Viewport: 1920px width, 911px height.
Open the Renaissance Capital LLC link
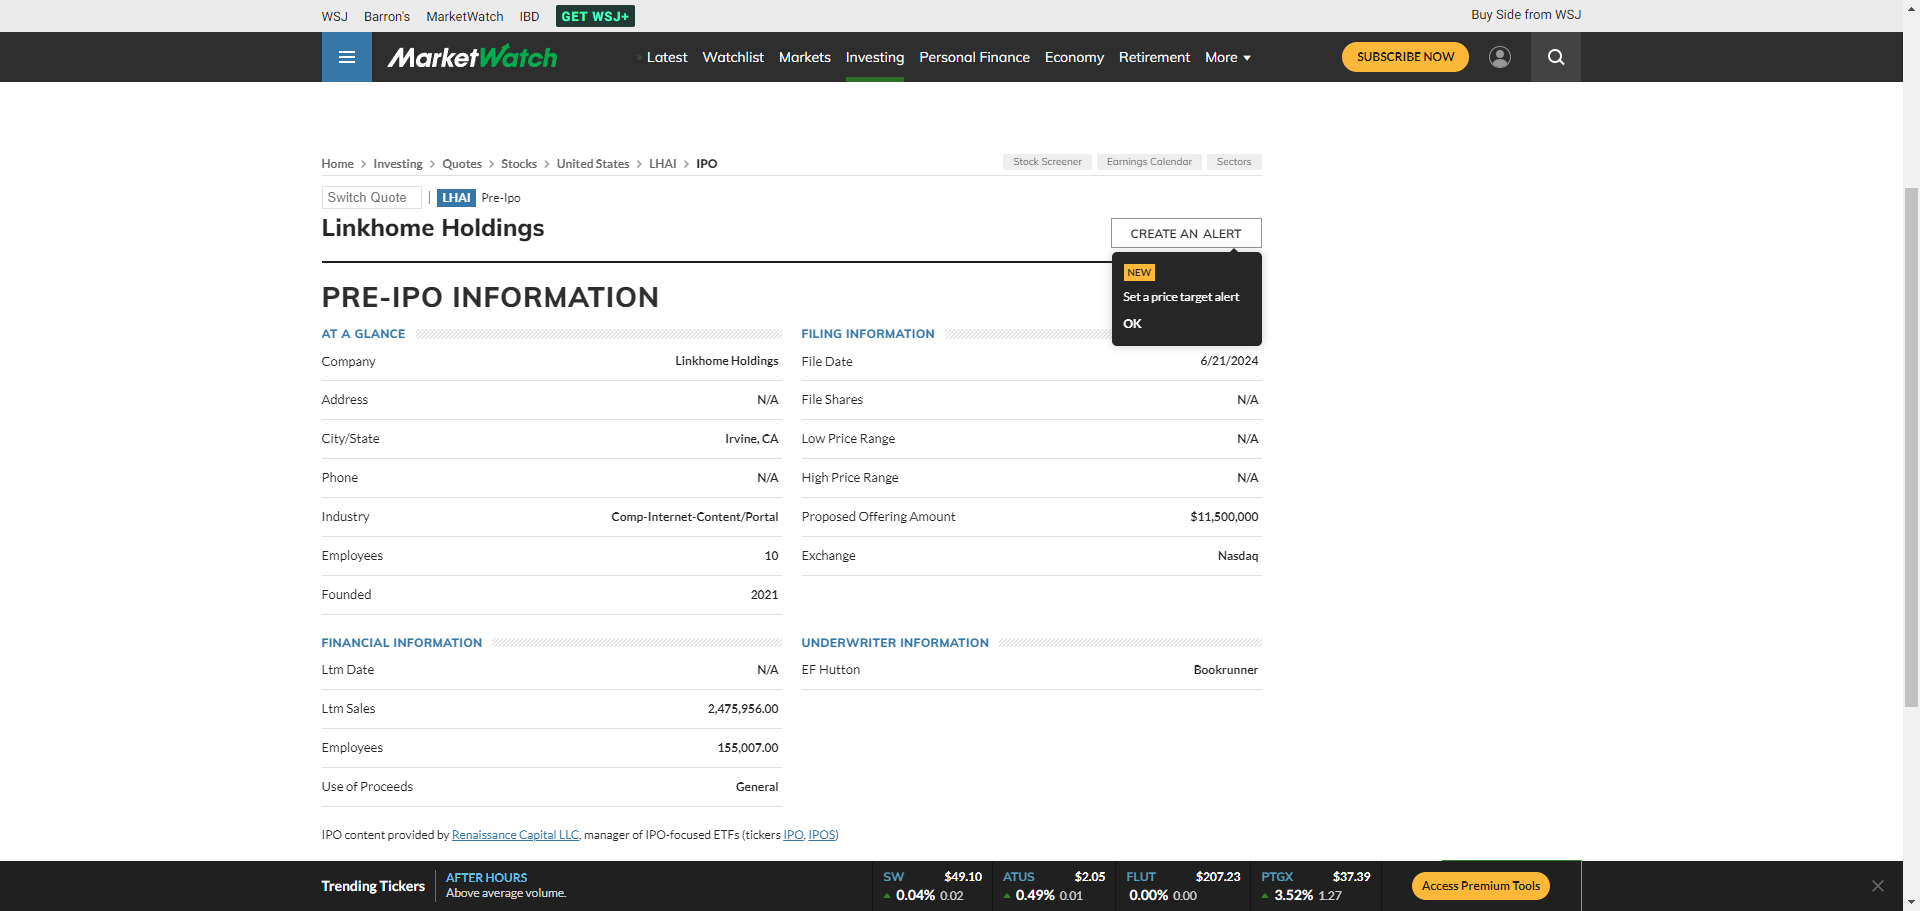coord(515,835)
